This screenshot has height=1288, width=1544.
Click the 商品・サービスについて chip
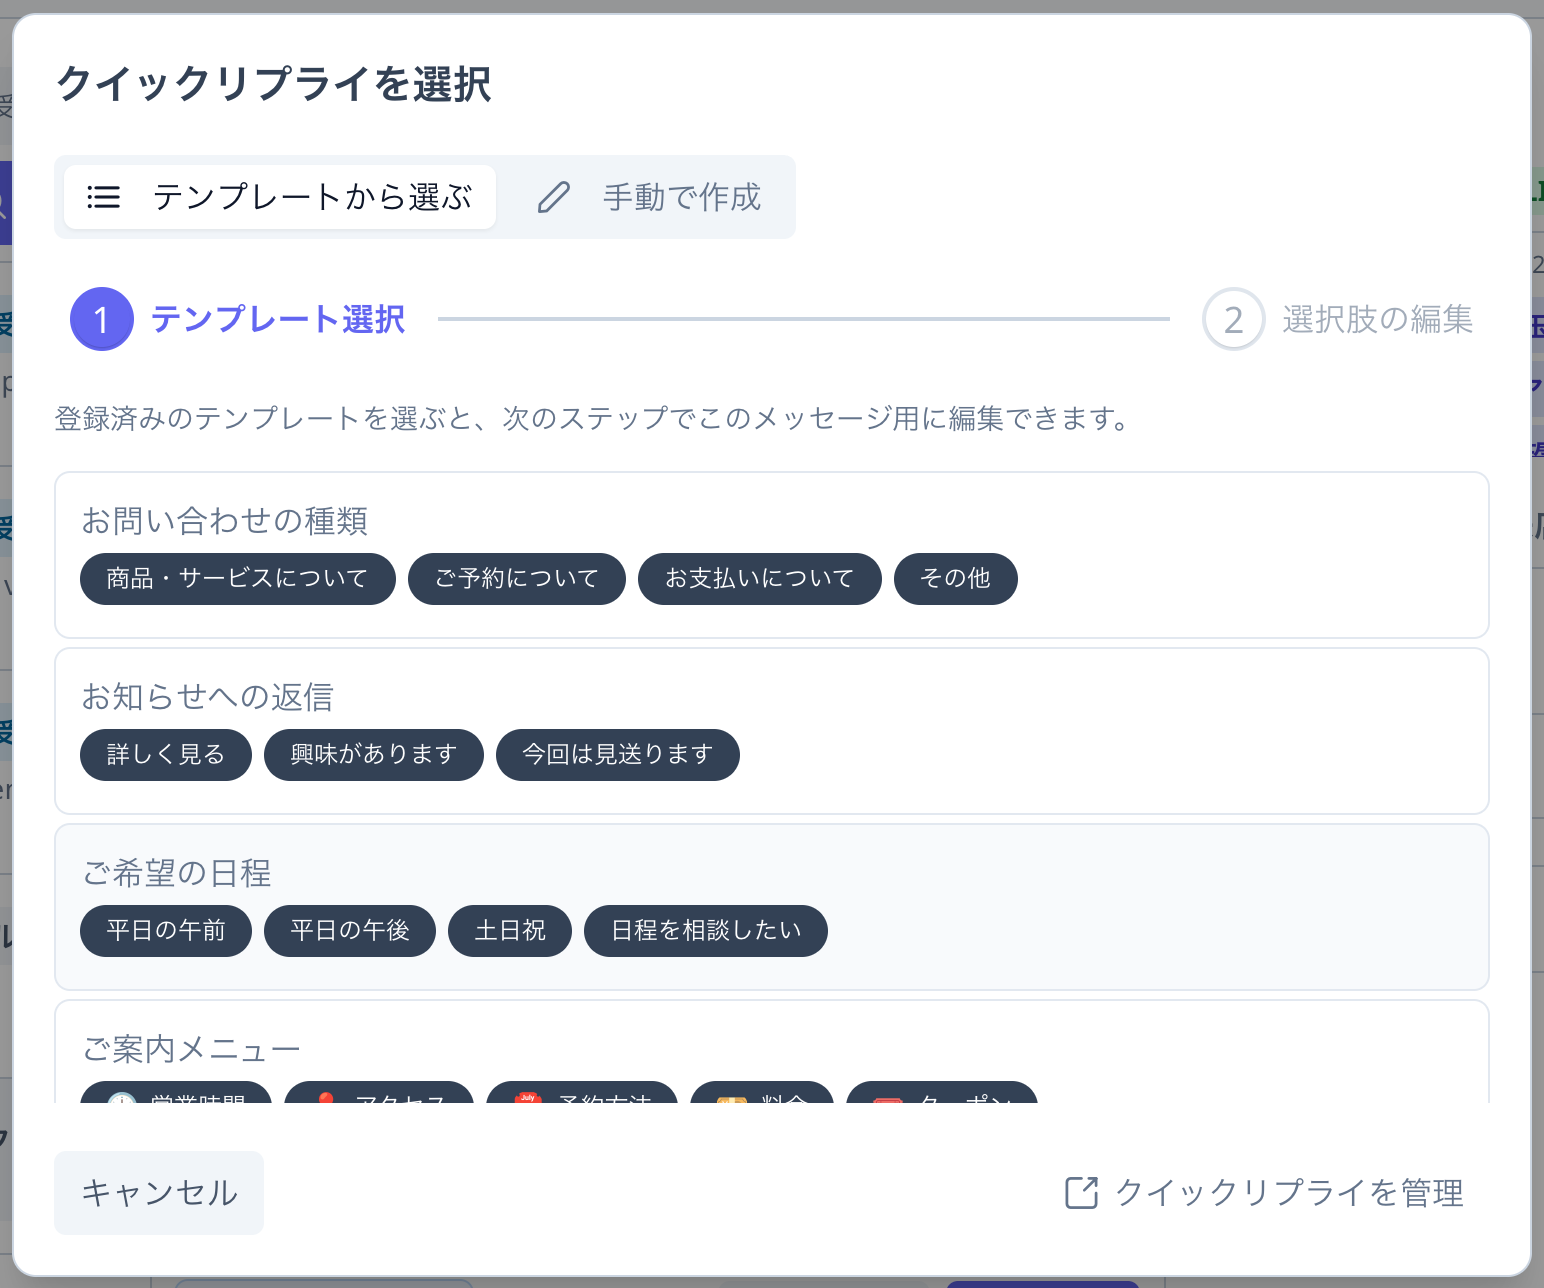pos(238,579)
